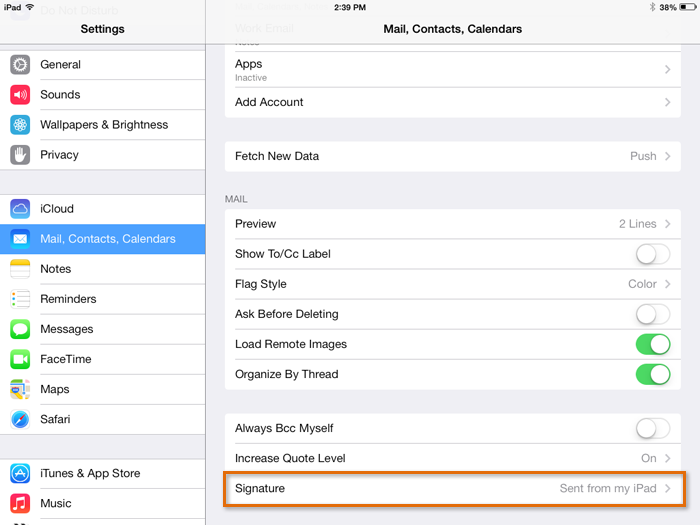Tap the 38% battery percentage
The width and height of the screenshot is (700, 525).
click(x=668, y=7)
